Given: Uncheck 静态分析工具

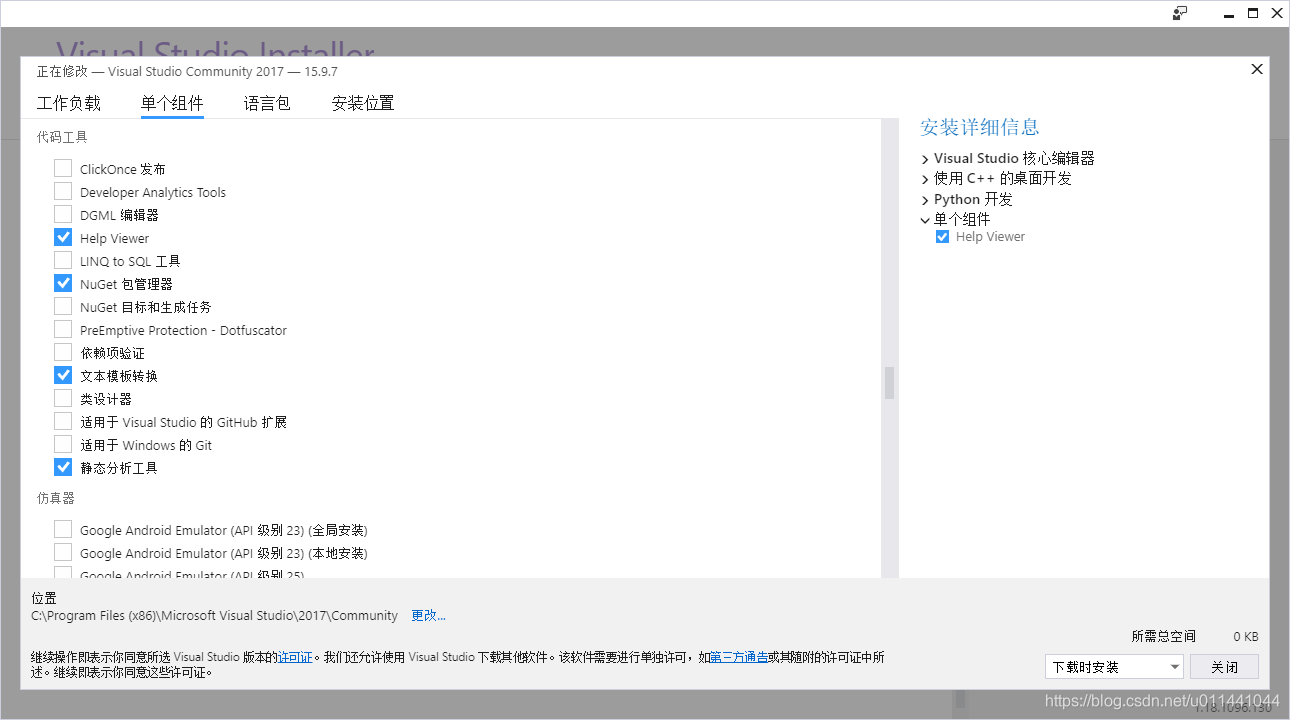Looking at the screenshot, I should pyautogui.click(x=63, y=467).
